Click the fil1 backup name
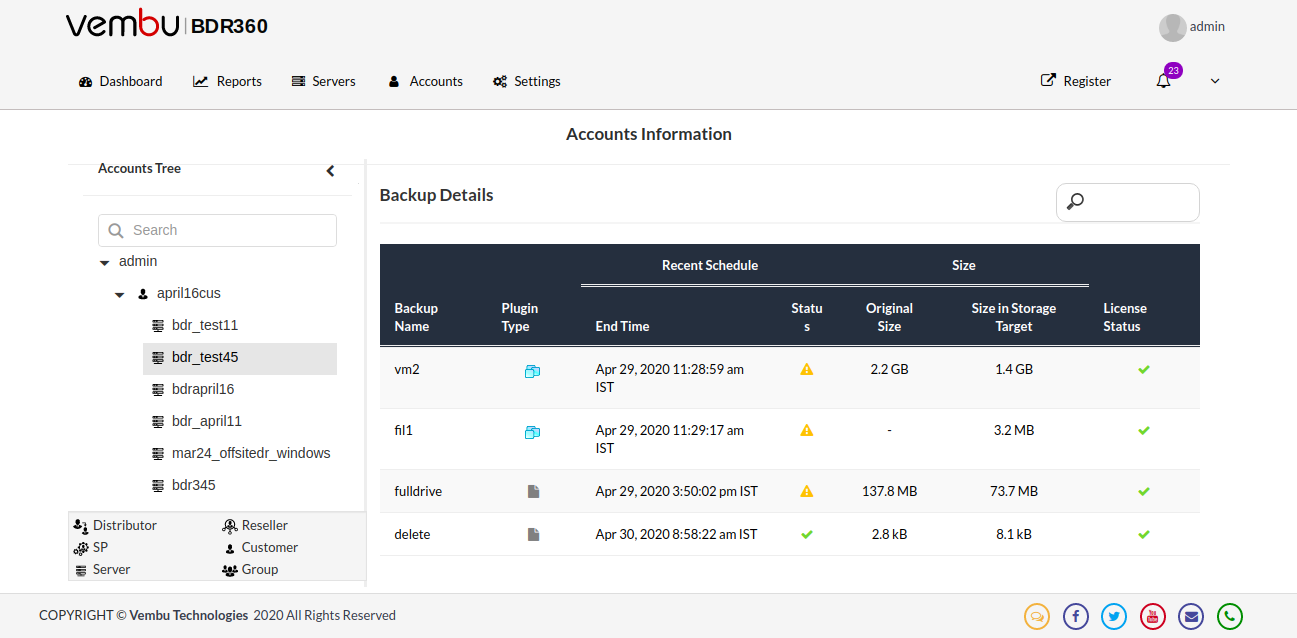 pyautogui.click(x=404, y=430)
